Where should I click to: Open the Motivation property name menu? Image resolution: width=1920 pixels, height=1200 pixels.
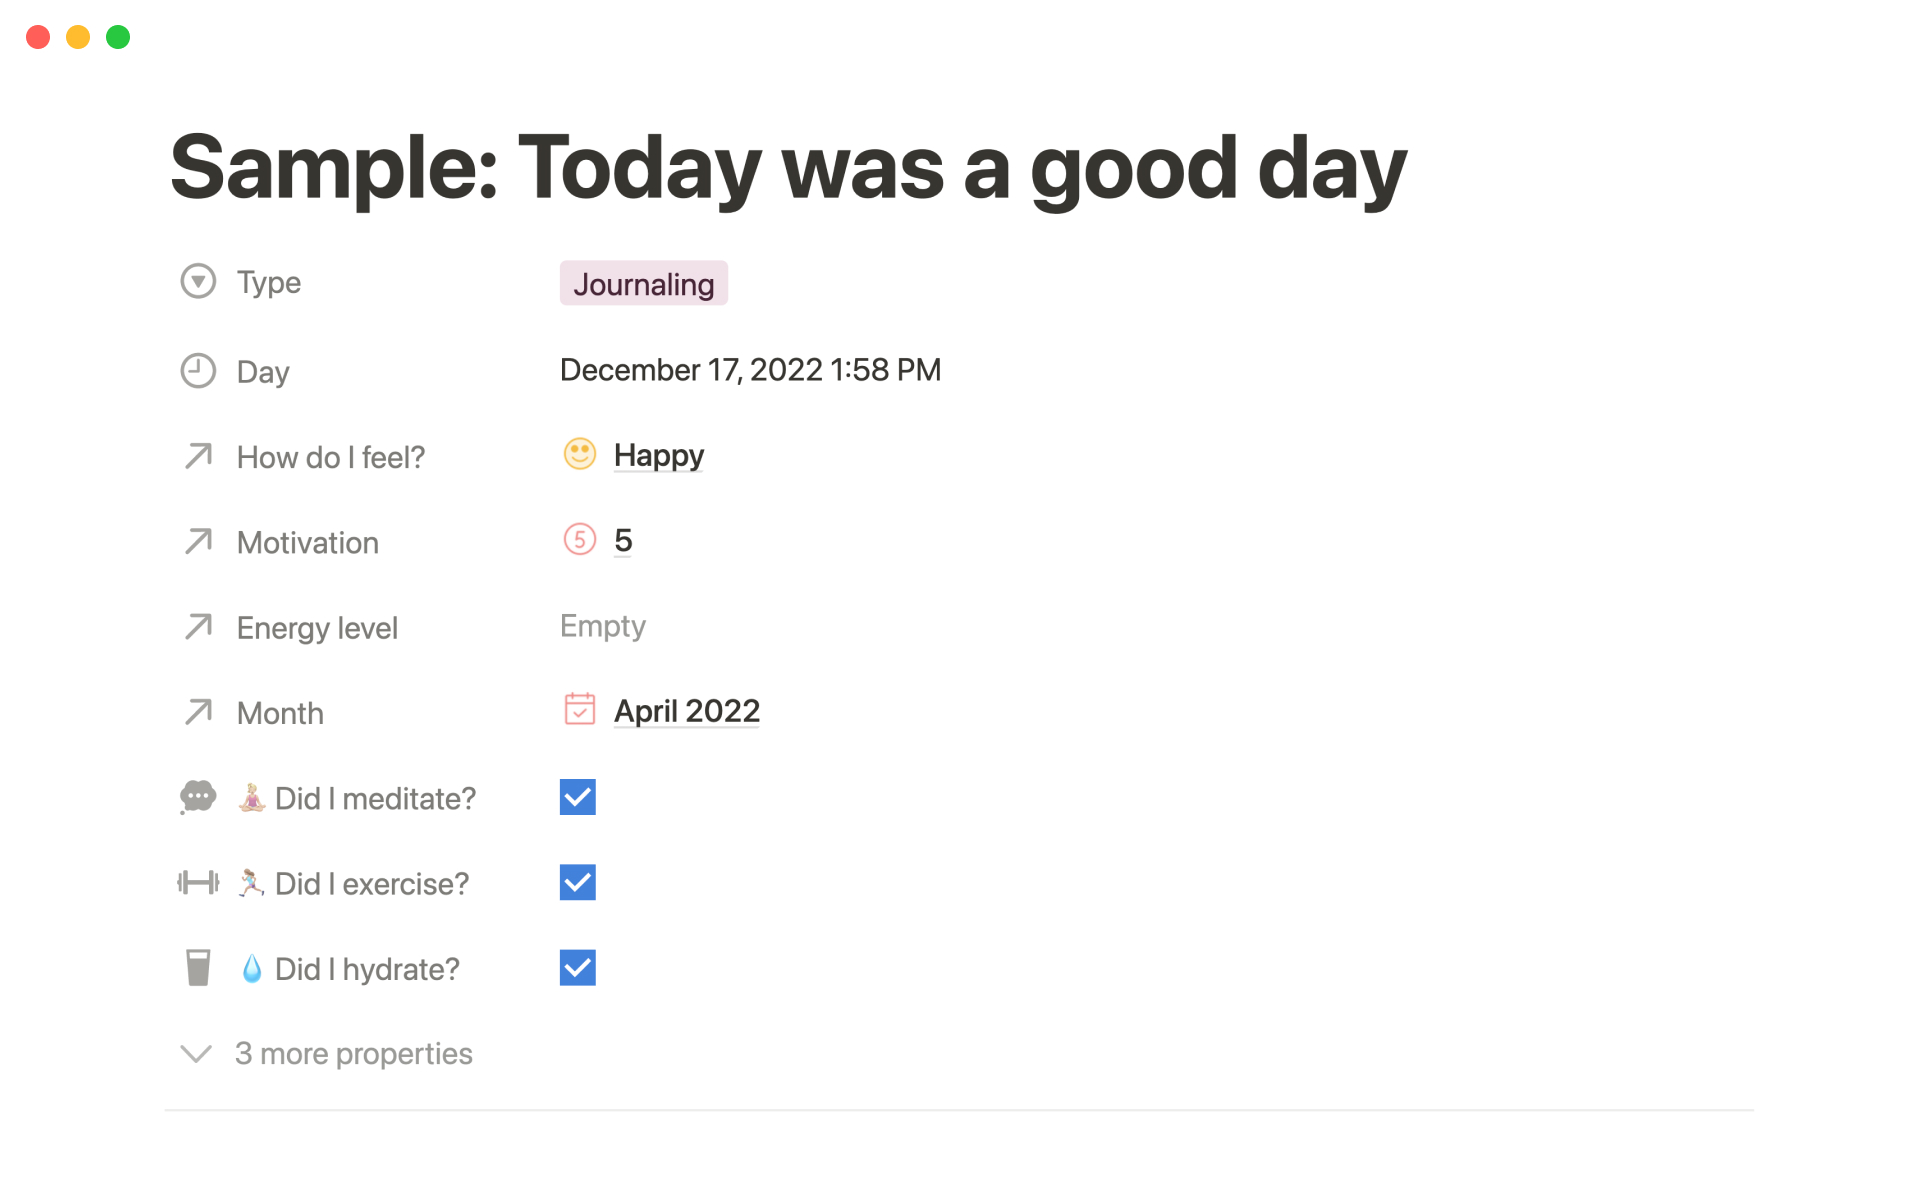click(x=307, y=543)
